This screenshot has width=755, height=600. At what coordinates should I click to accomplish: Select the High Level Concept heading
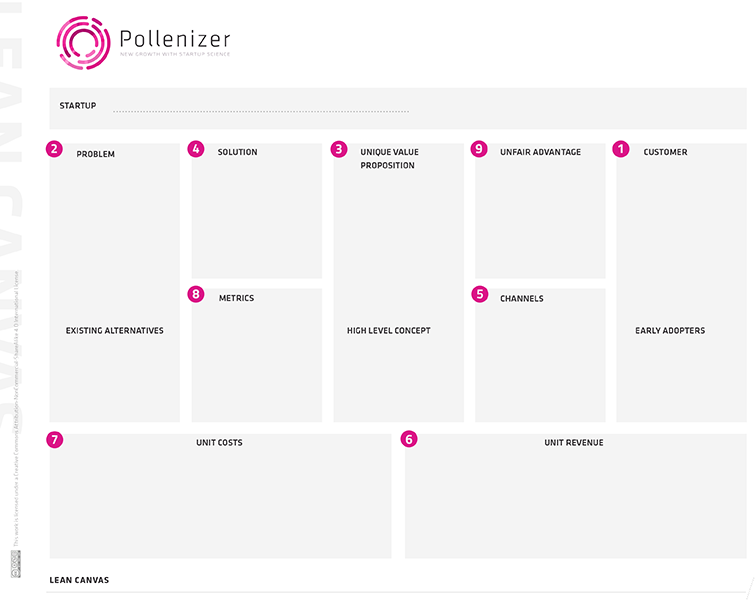pyautogui.click(x=389, y=331)
